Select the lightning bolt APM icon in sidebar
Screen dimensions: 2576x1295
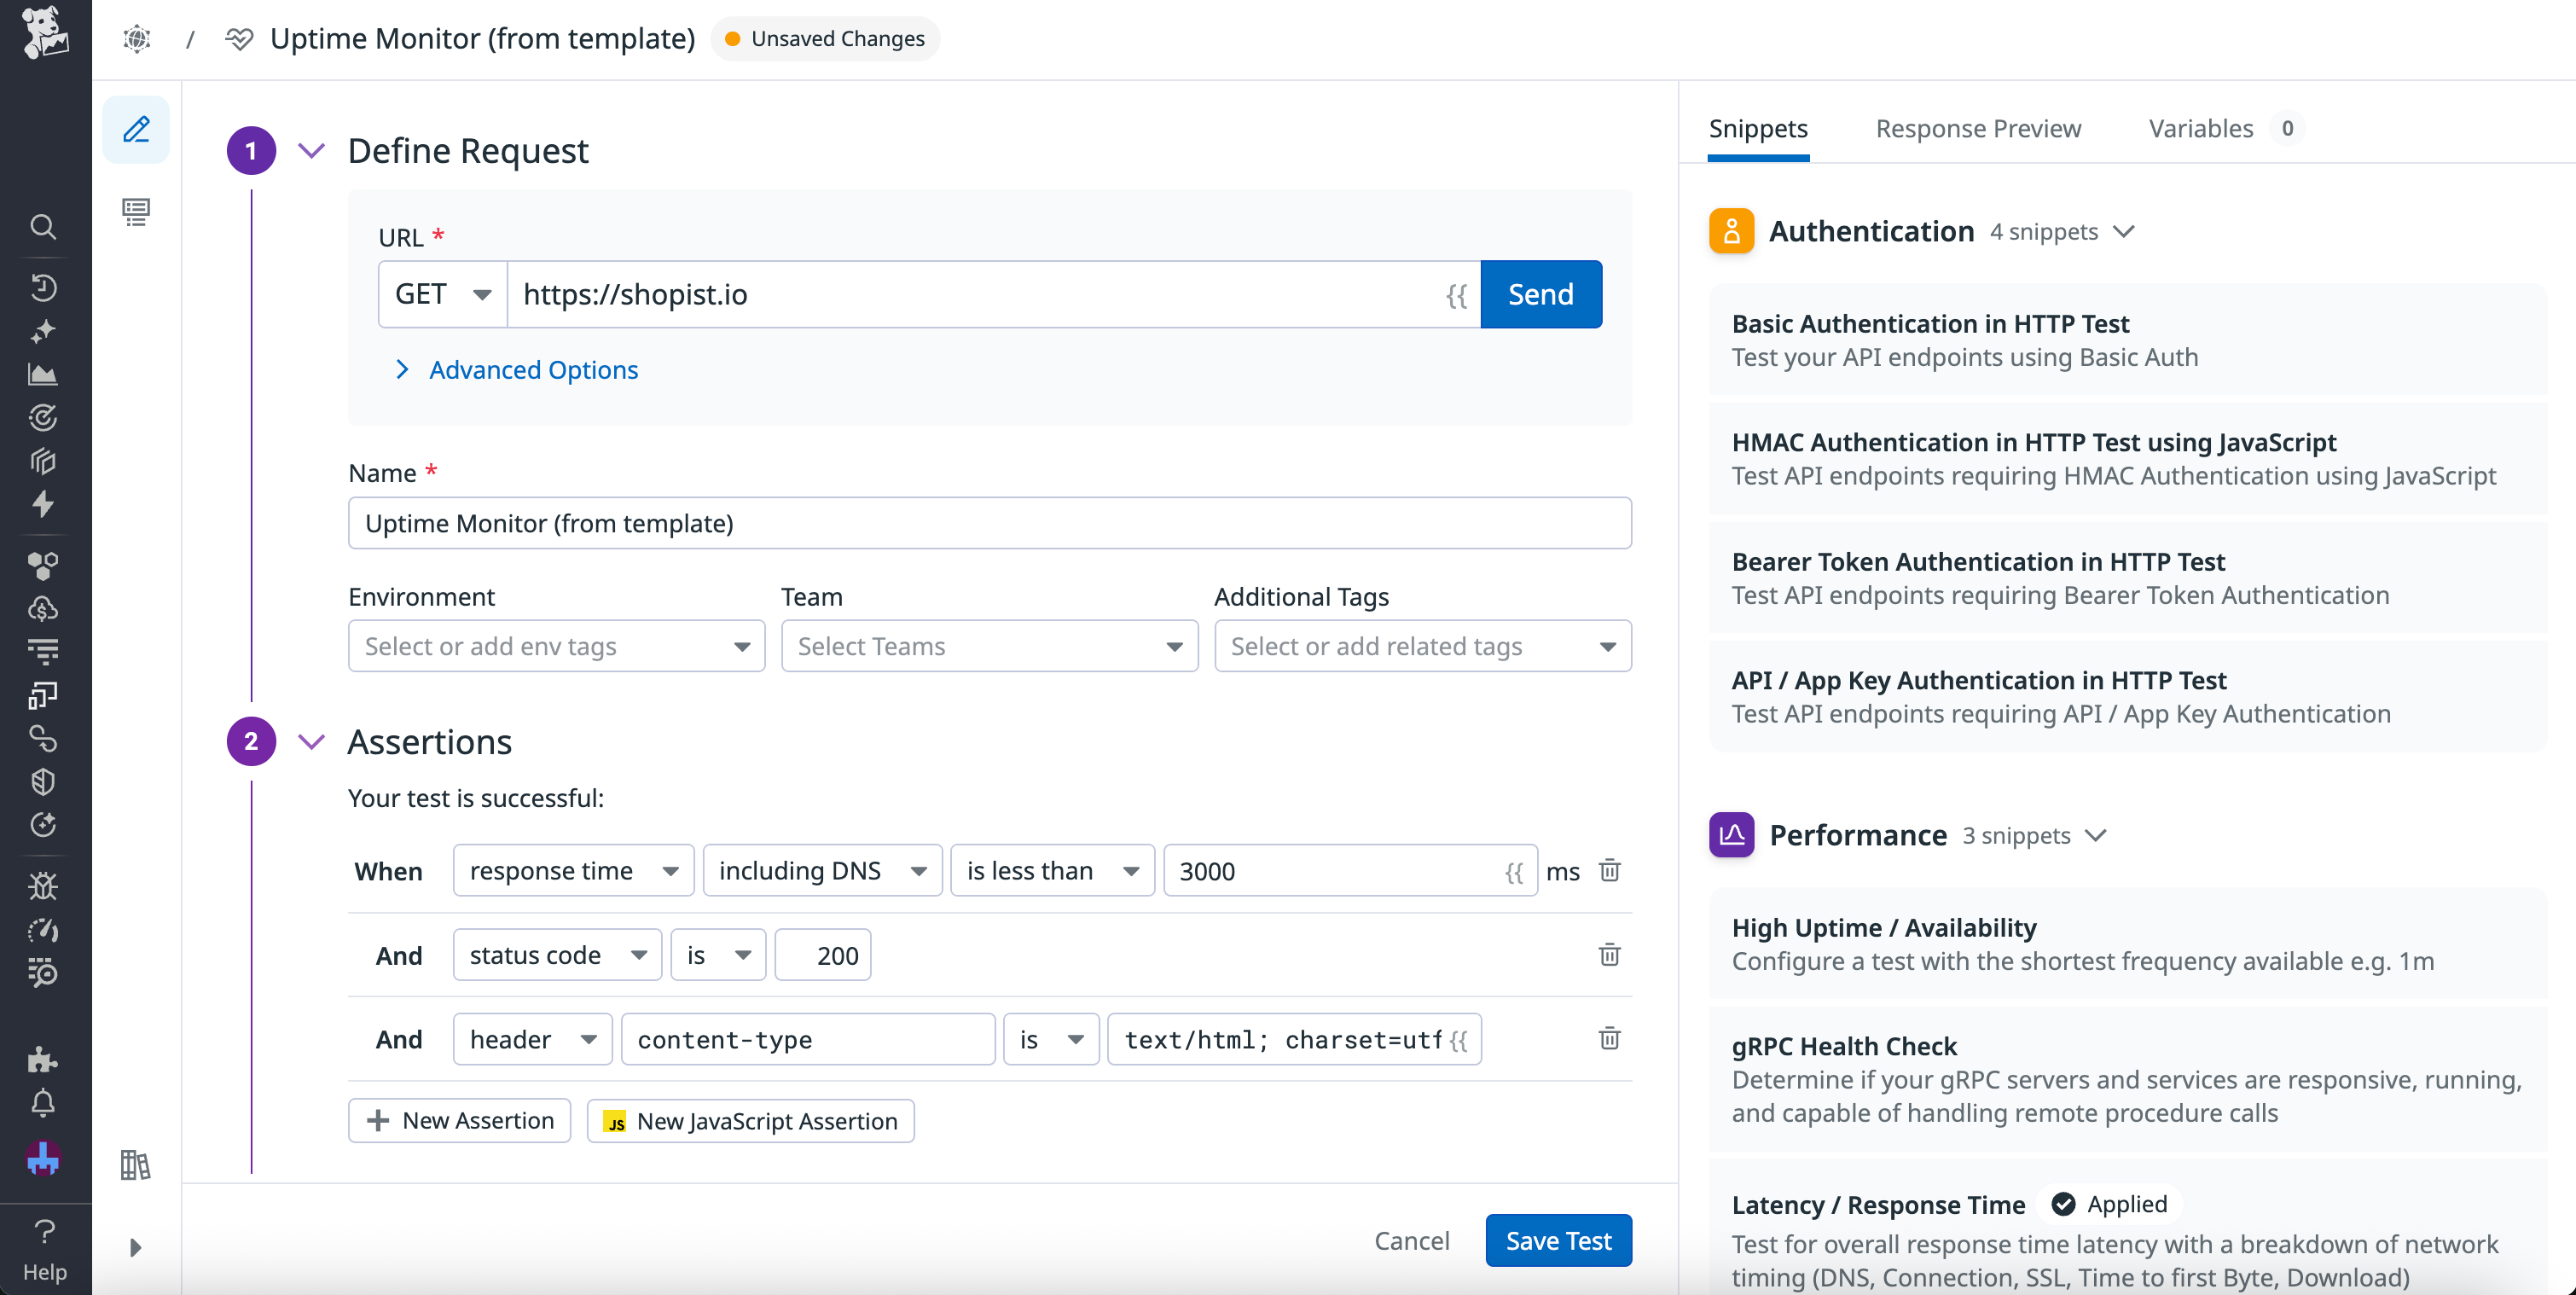point(44,504)
